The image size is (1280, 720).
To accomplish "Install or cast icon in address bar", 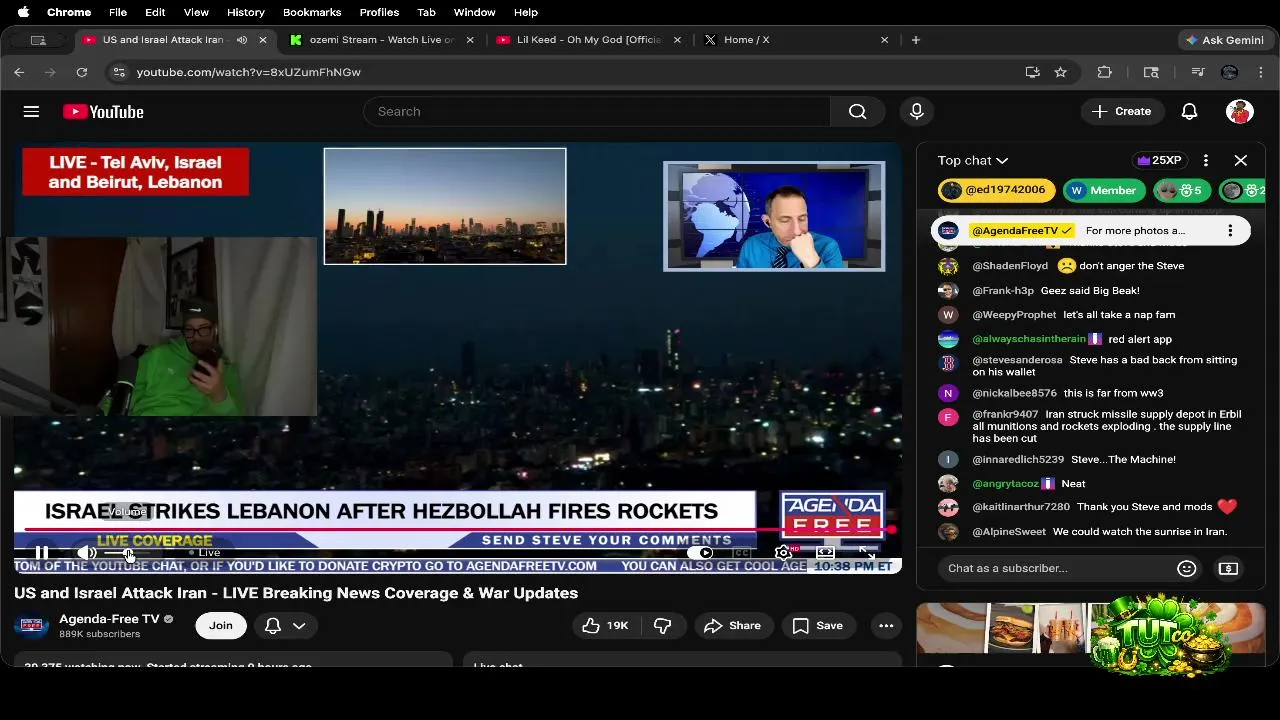I will click(1033, 72).
